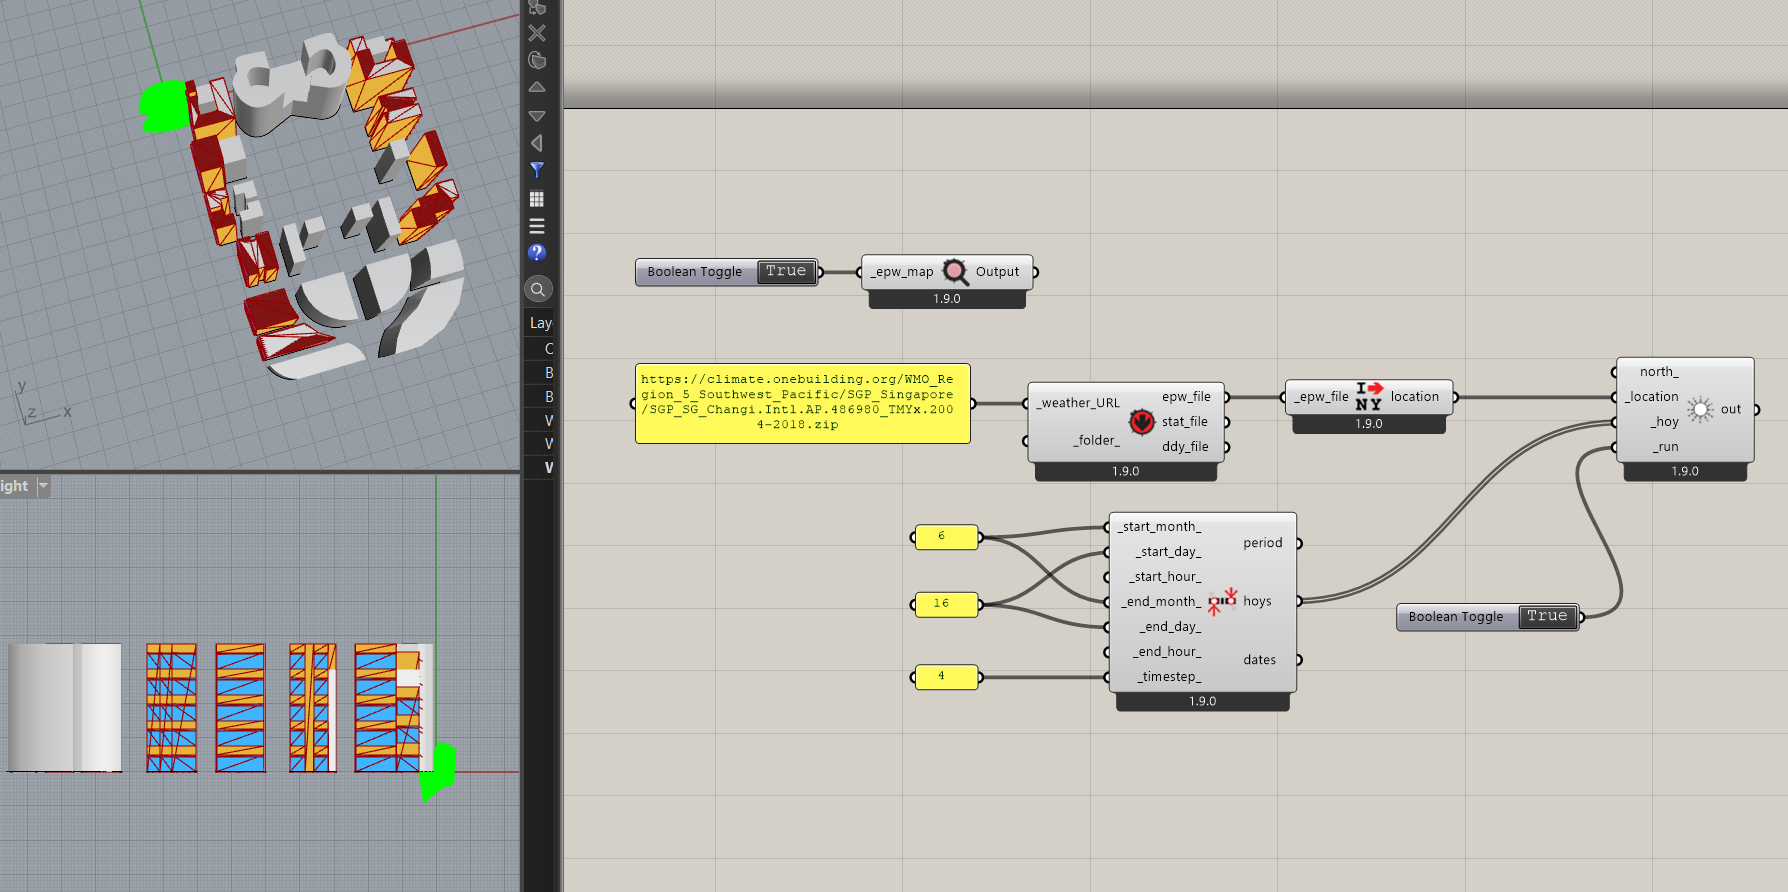Click the delete X icon in layer toolbar
The image size is (1788, 892).
pos(537,33)
